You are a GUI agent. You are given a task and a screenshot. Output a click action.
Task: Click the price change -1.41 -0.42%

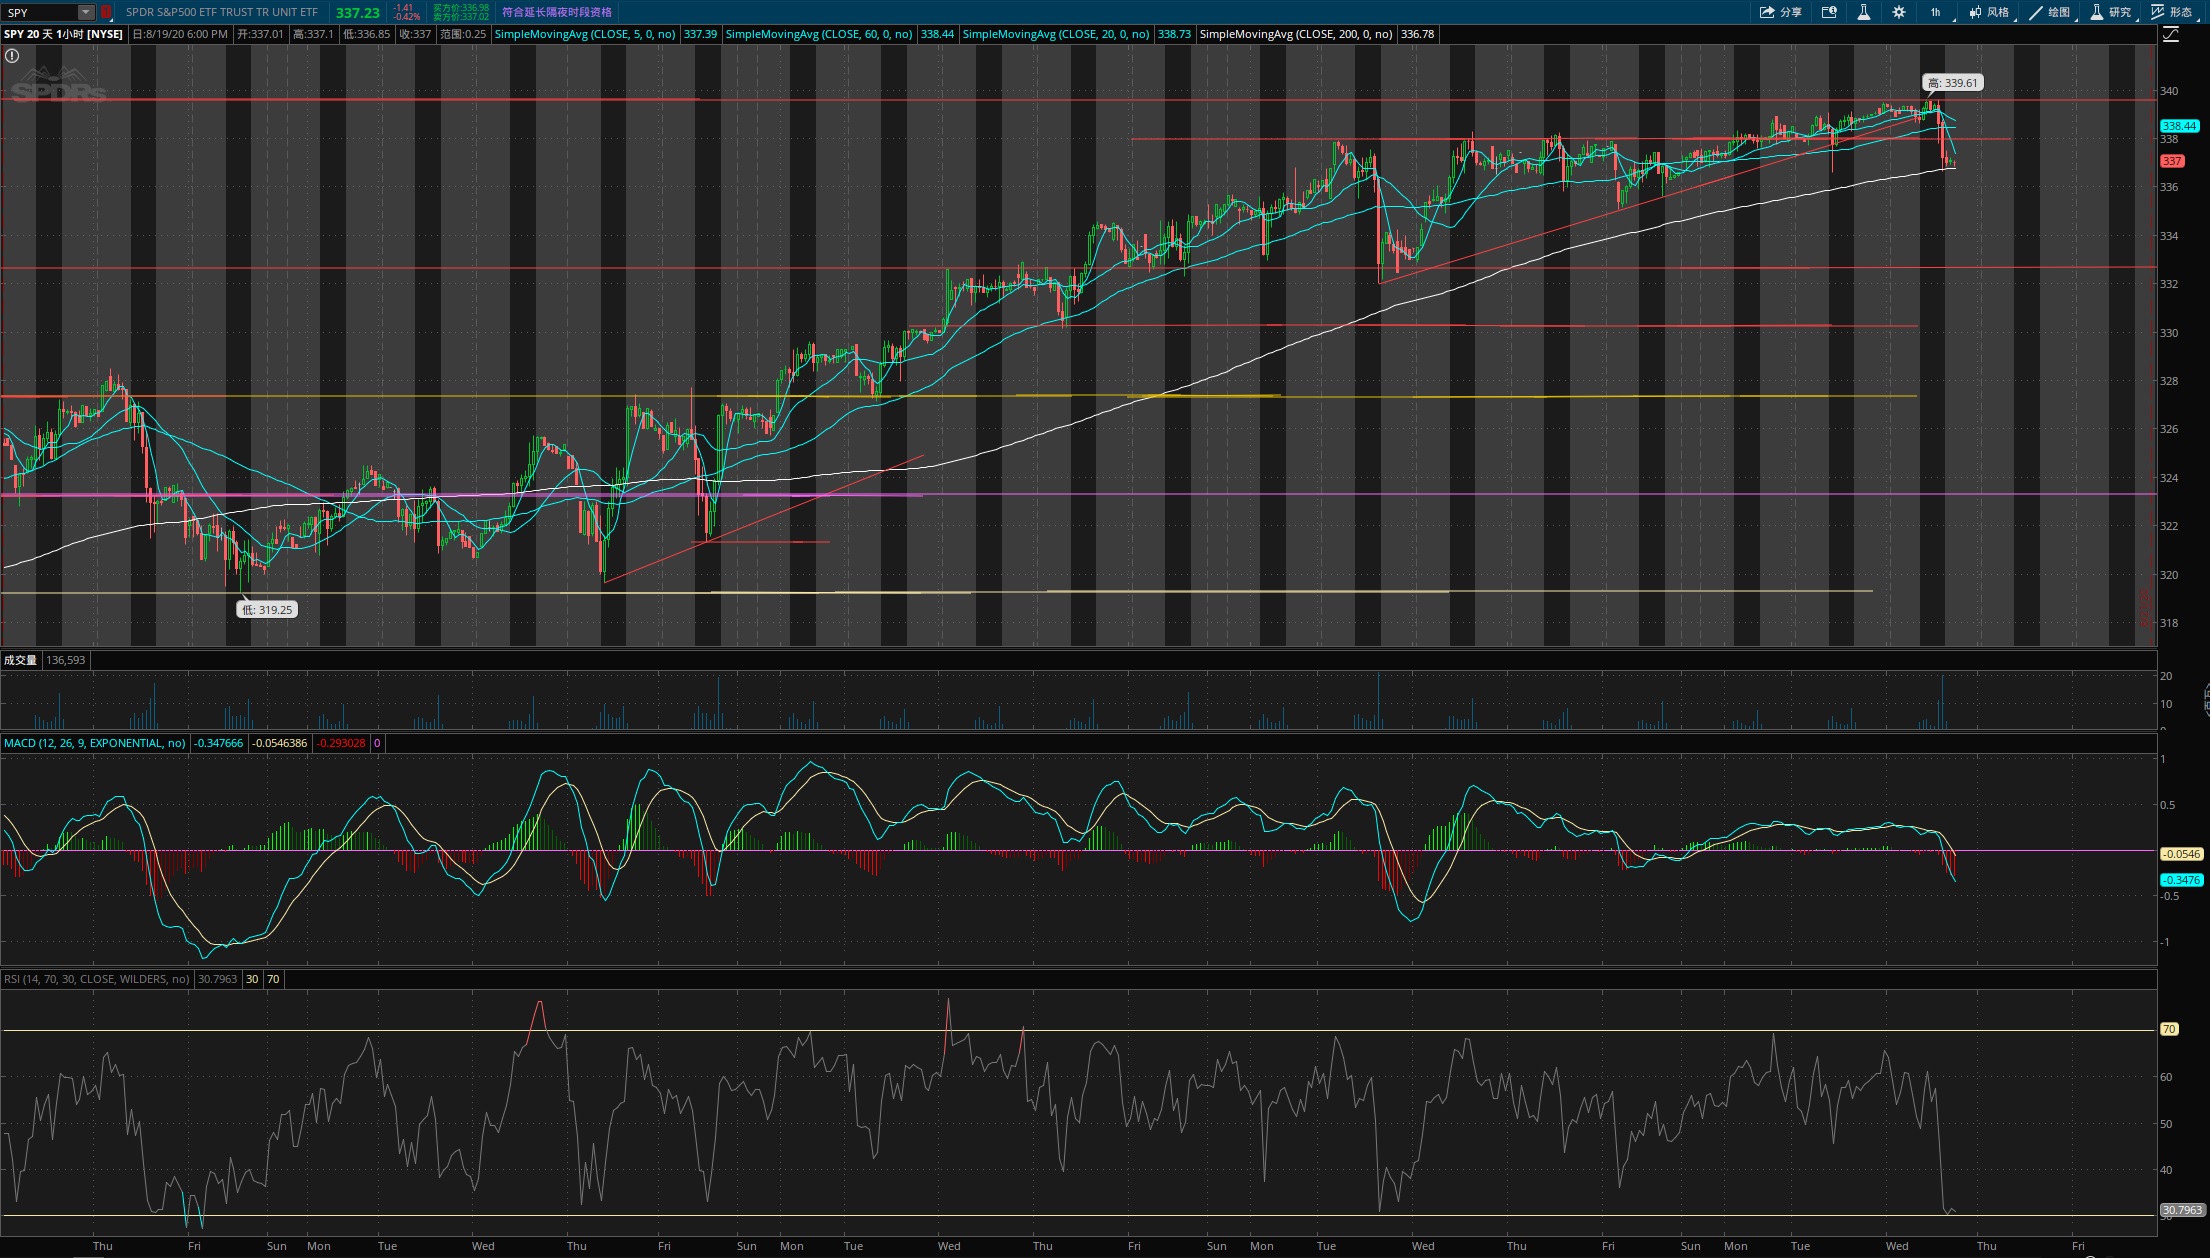coord(406,12)
